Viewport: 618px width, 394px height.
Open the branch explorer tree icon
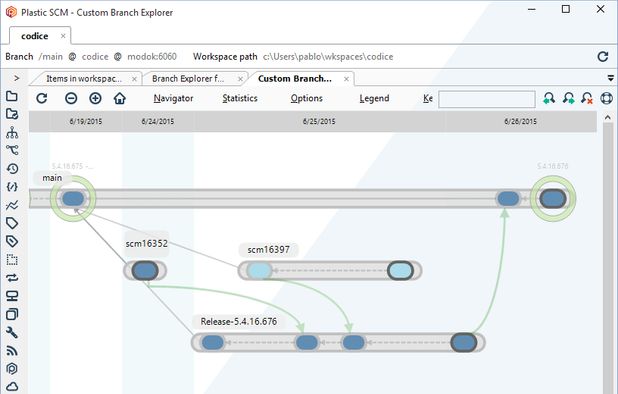point(12,132)
